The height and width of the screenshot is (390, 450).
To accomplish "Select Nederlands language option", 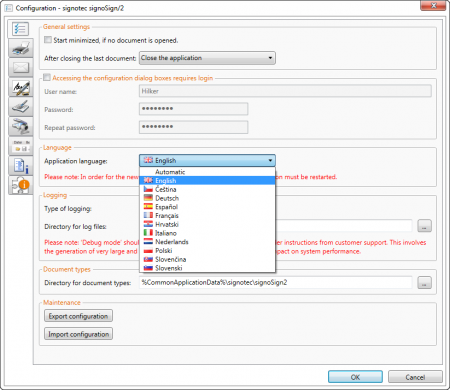I will pos(207,242).
